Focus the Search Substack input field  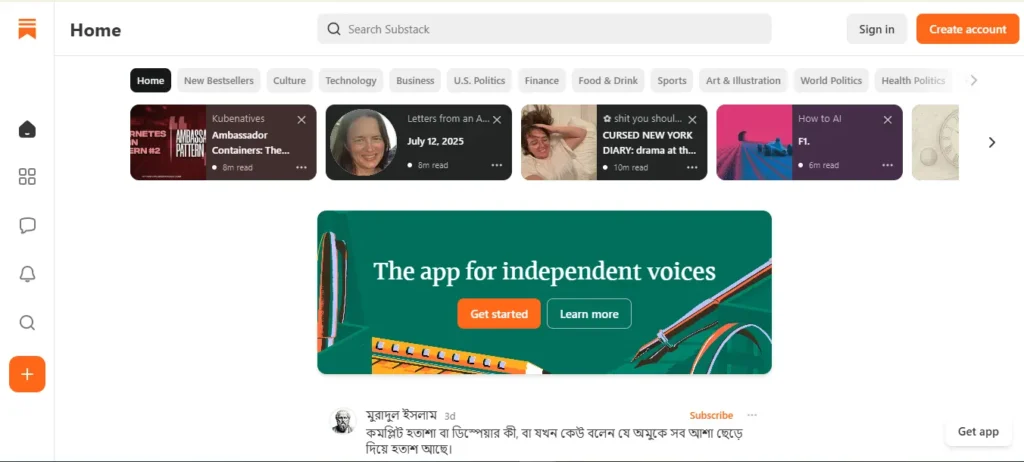(x=544, y=29)
